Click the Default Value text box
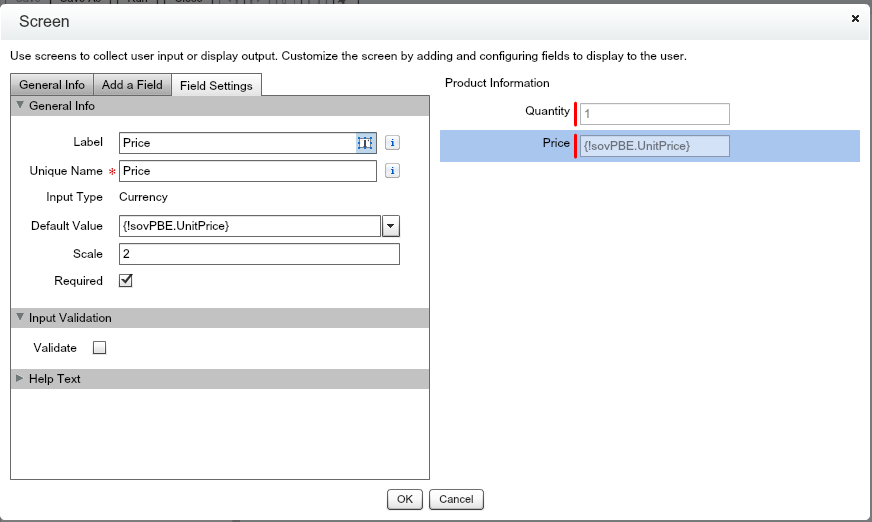Screen dimensions: 872x522 [250, 226]
